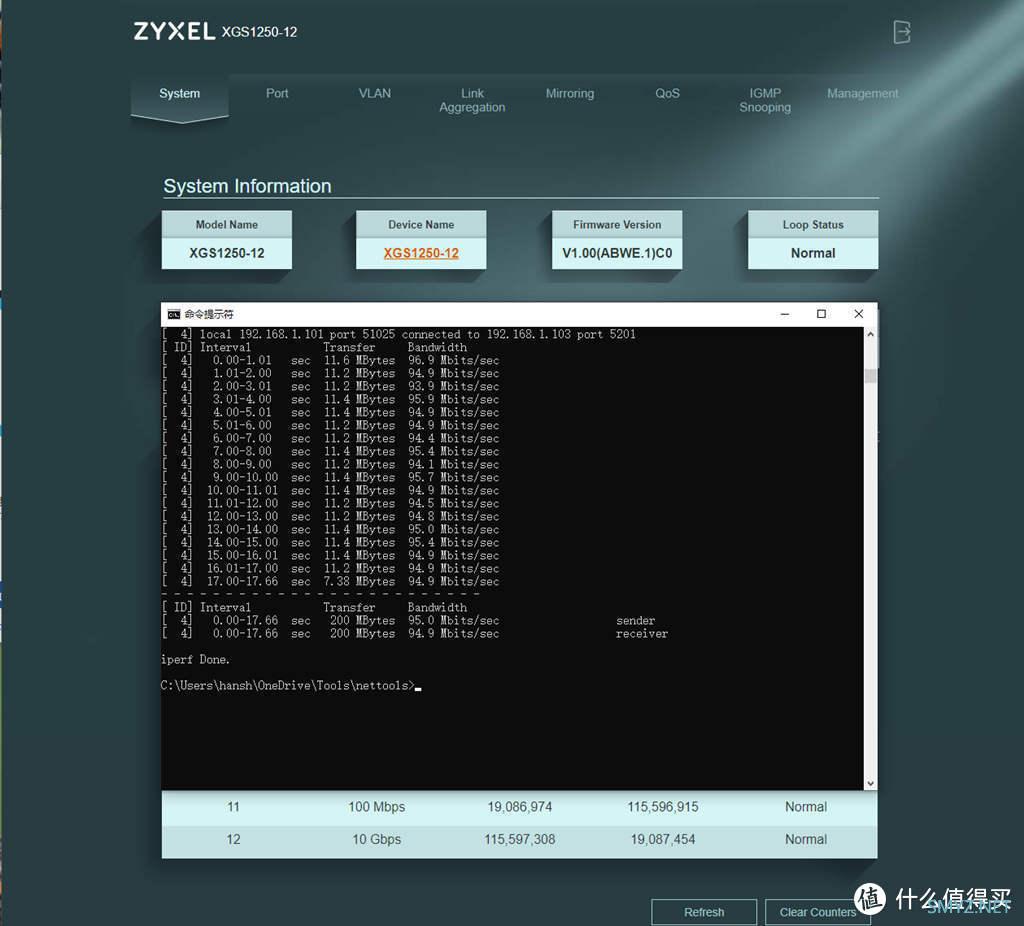Image resolution: width=1024 pixels, height=926 pixels.
Task: Click the Firmware Version header label
Action: pos(617,225)
